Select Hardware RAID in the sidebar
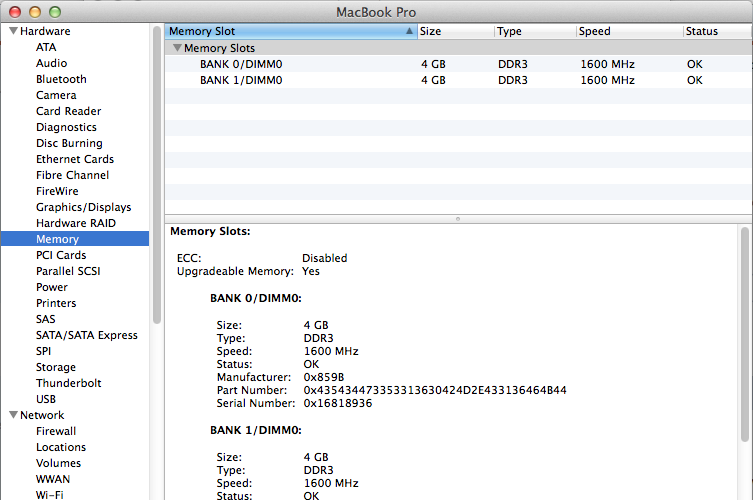The width and height of the screenshot is (753, 500). tap(76, 223)
